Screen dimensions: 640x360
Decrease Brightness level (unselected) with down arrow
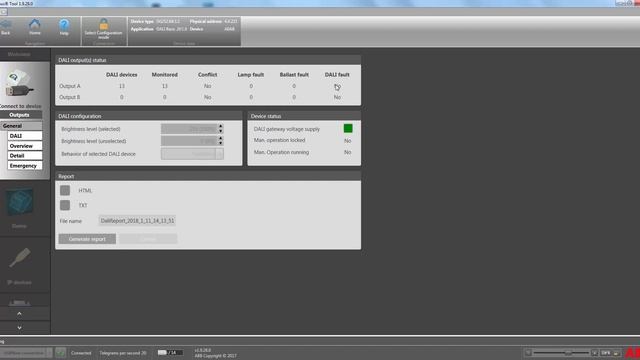click(220, 143)
